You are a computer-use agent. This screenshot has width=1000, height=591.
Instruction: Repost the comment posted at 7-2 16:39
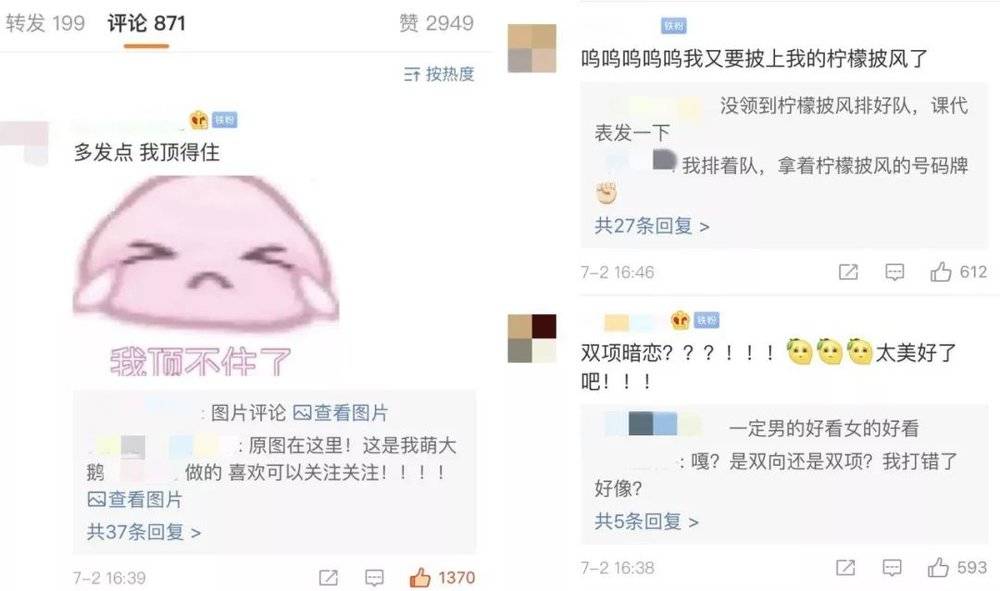tap(328, 578)
